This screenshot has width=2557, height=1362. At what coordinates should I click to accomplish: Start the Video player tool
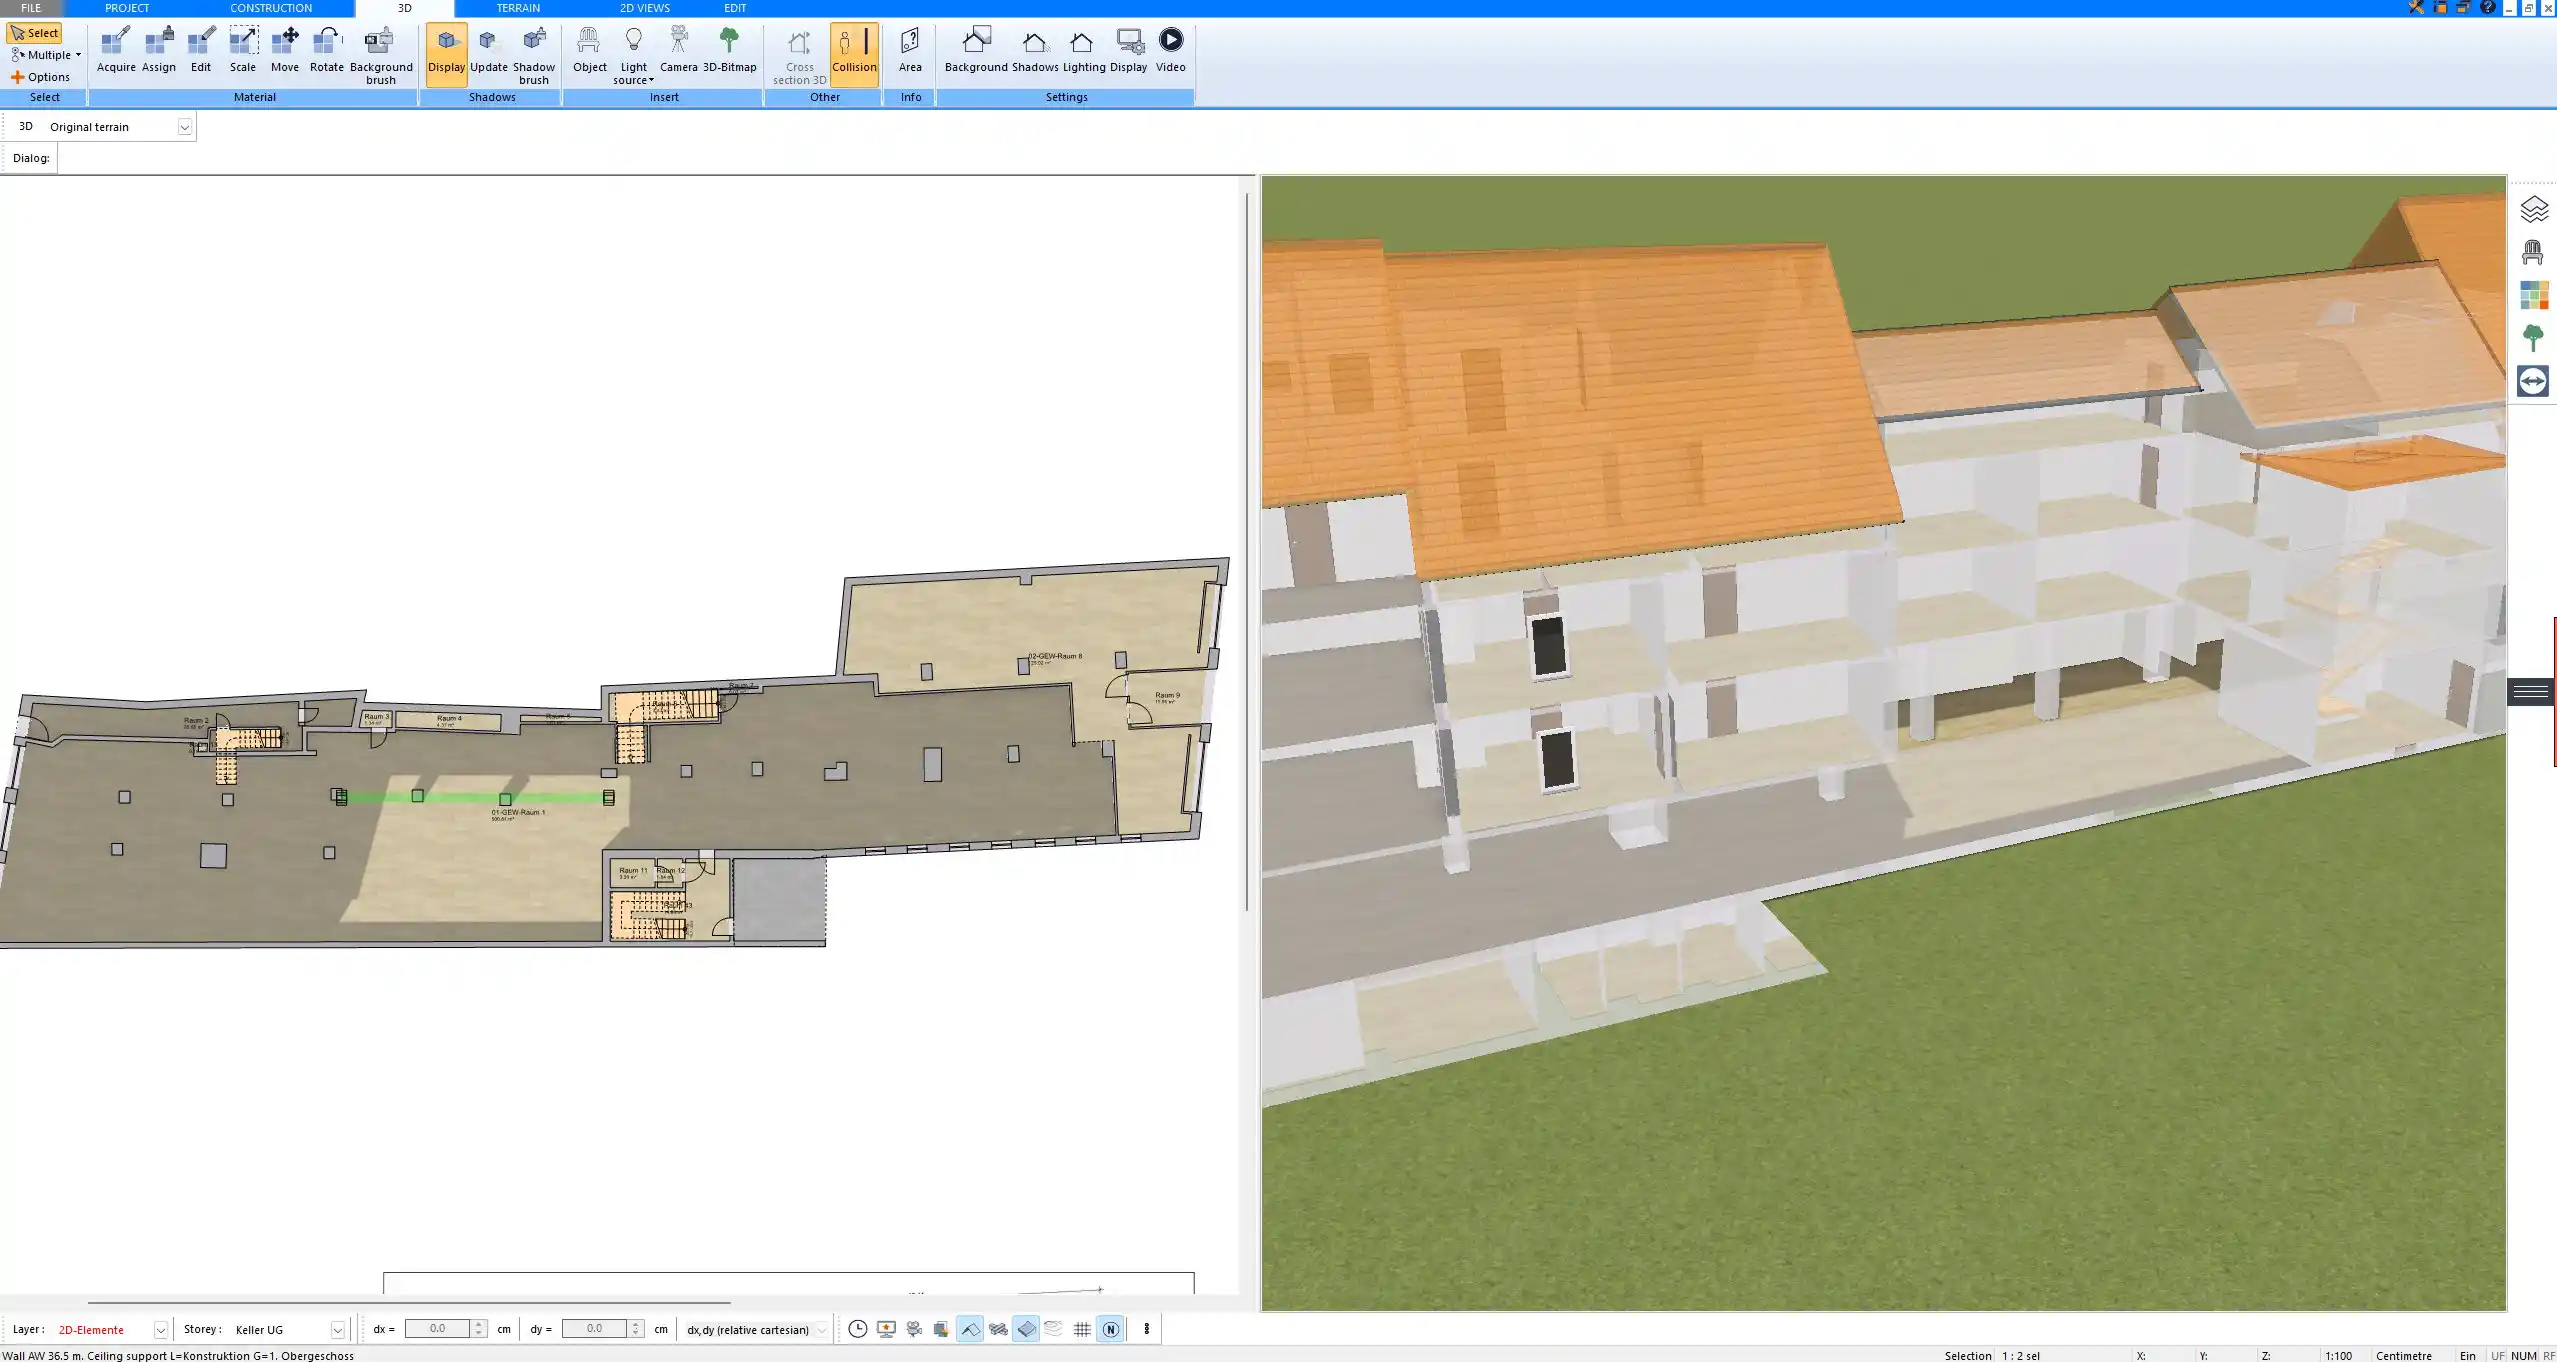click(1170, 52)
